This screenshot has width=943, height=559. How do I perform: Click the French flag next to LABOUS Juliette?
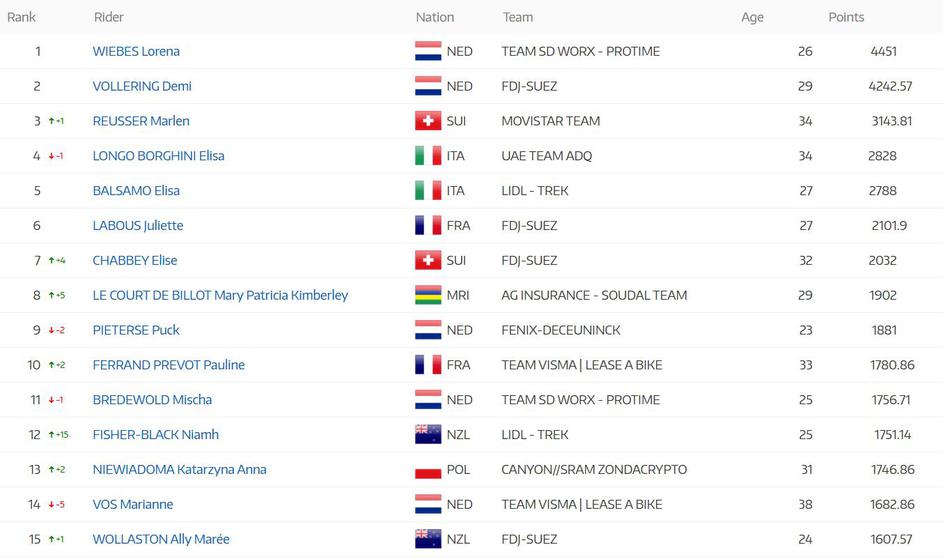pyautogui.click(x=428, y=226)
